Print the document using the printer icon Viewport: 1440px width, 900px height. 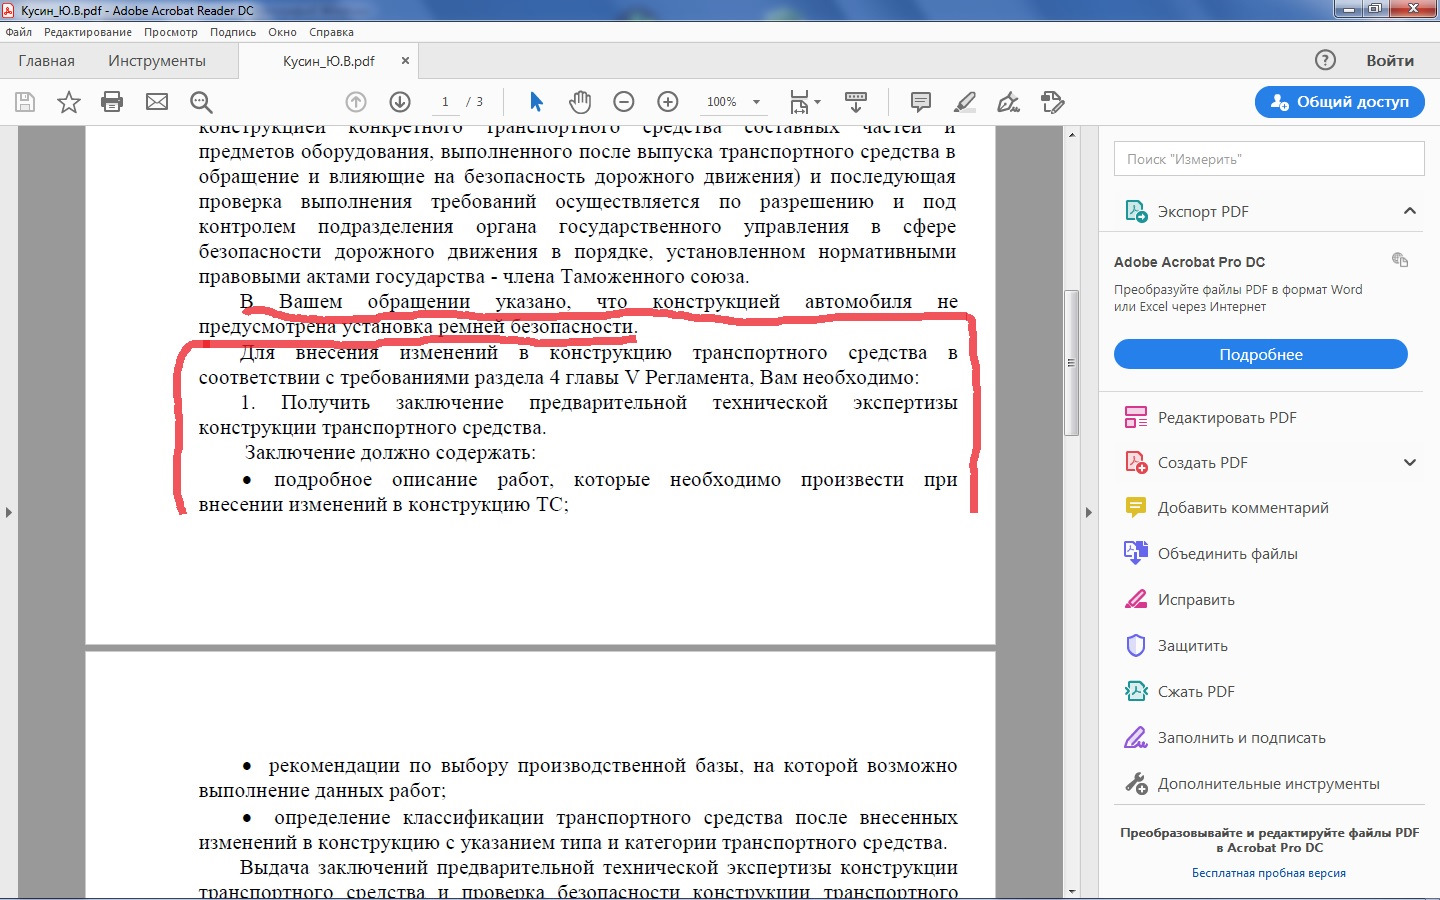112,102
